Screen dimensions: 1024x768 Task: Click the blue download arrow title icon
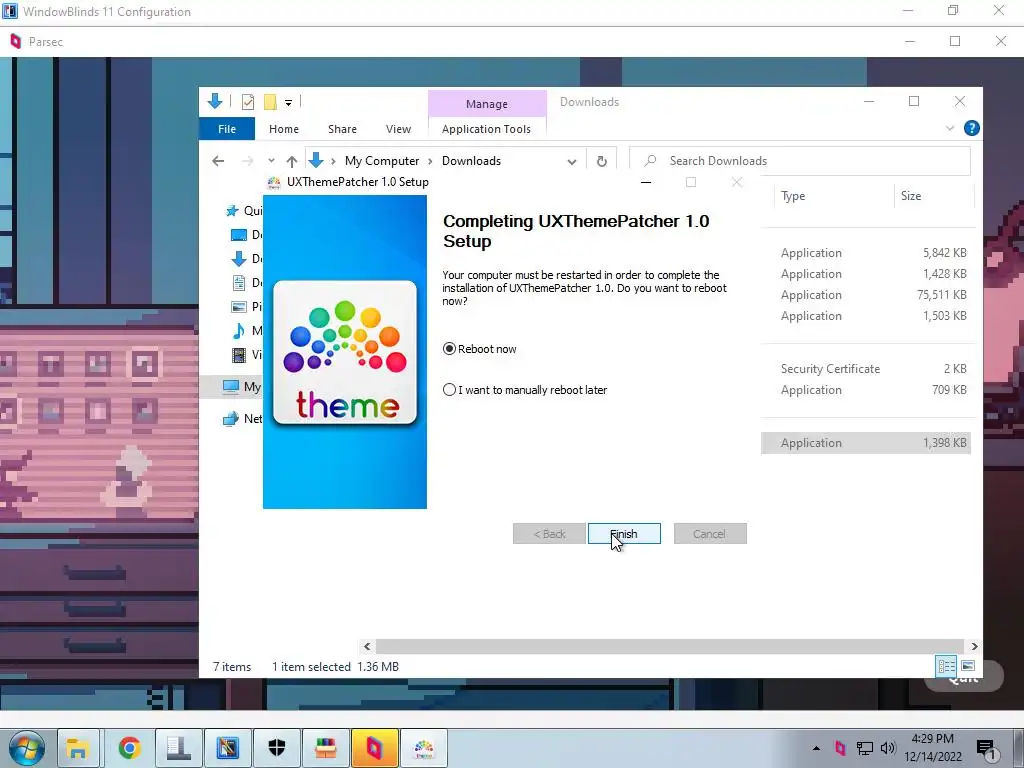215,101
